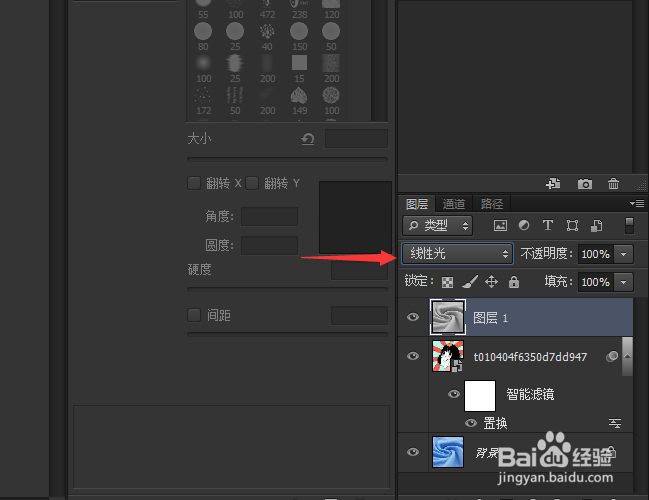Select the t010404f6350d7dd947 layer name
Image resolution: width=649 pixels, height=500 pixels.
coord(530,357)
